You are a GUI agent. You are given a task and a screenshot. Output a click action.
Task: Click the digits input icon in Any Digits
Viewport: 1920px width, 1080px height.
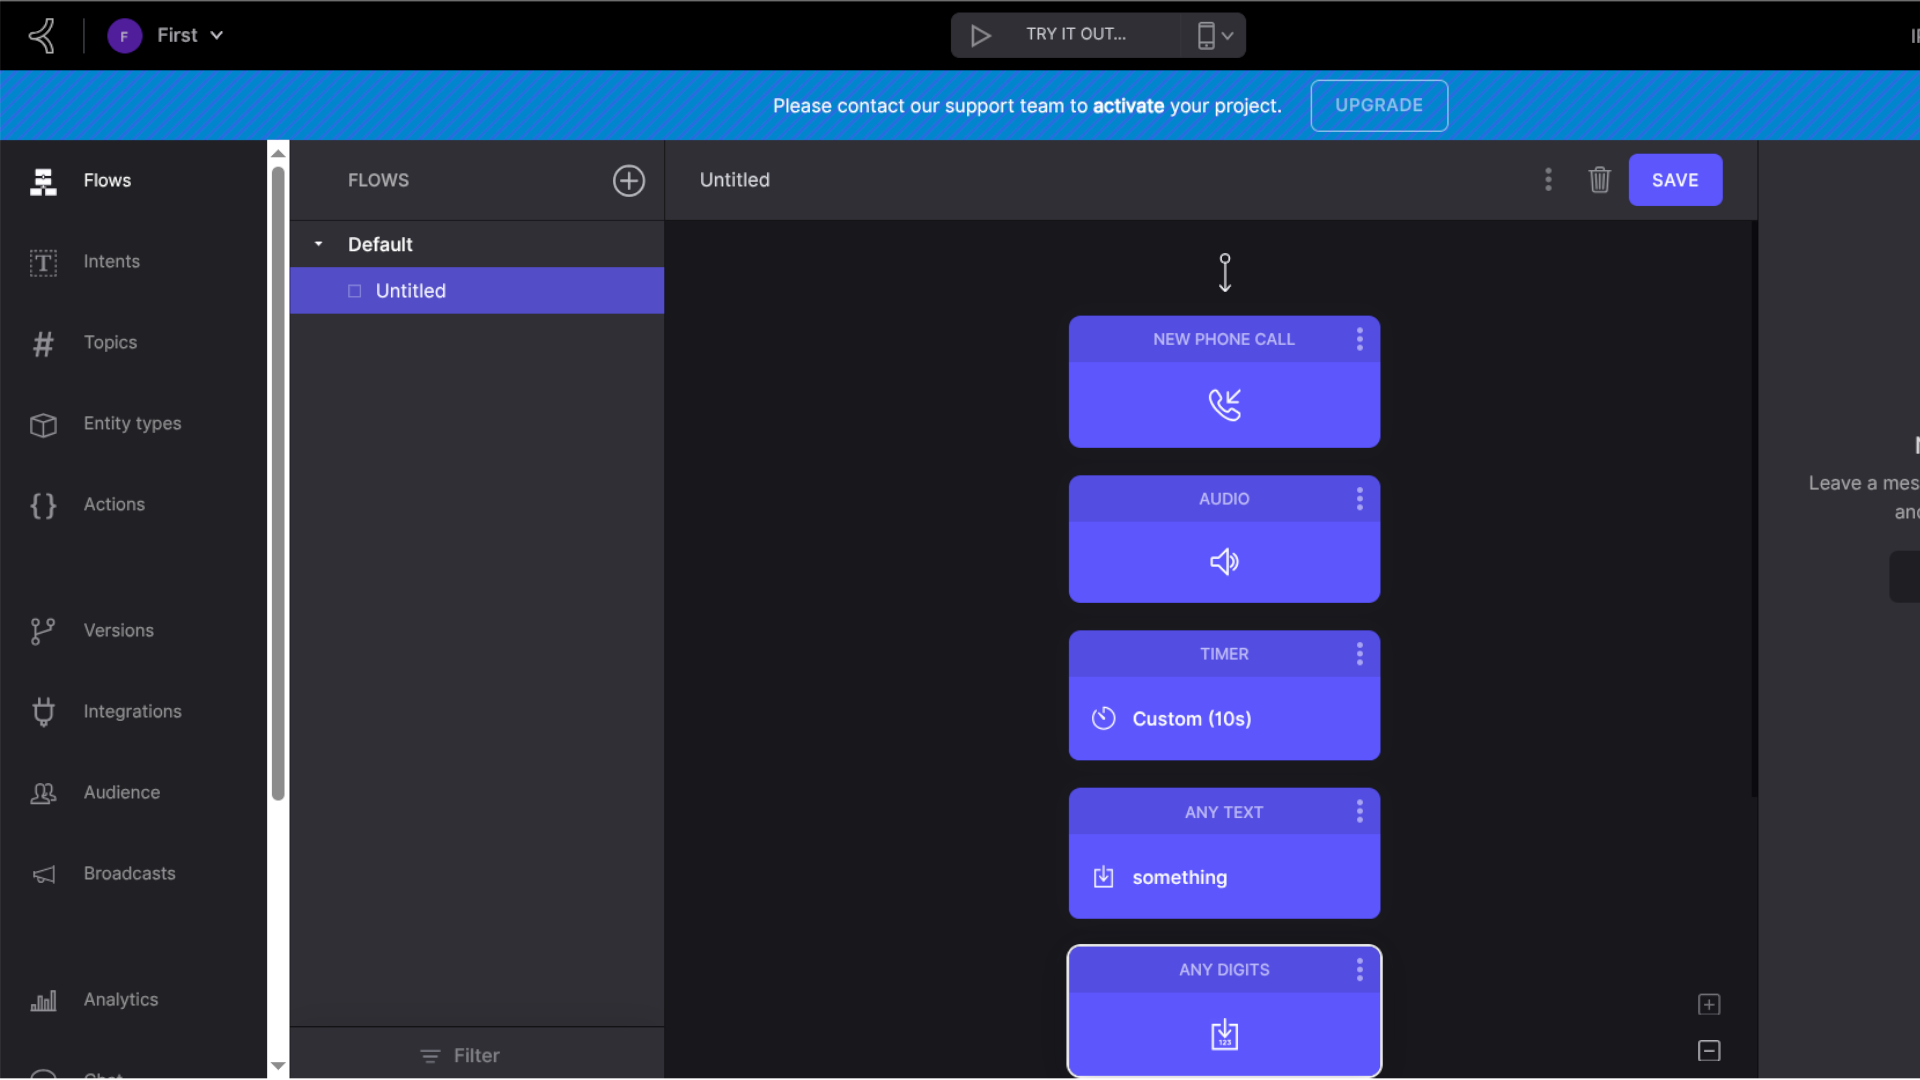(x=1224, y=1035)
